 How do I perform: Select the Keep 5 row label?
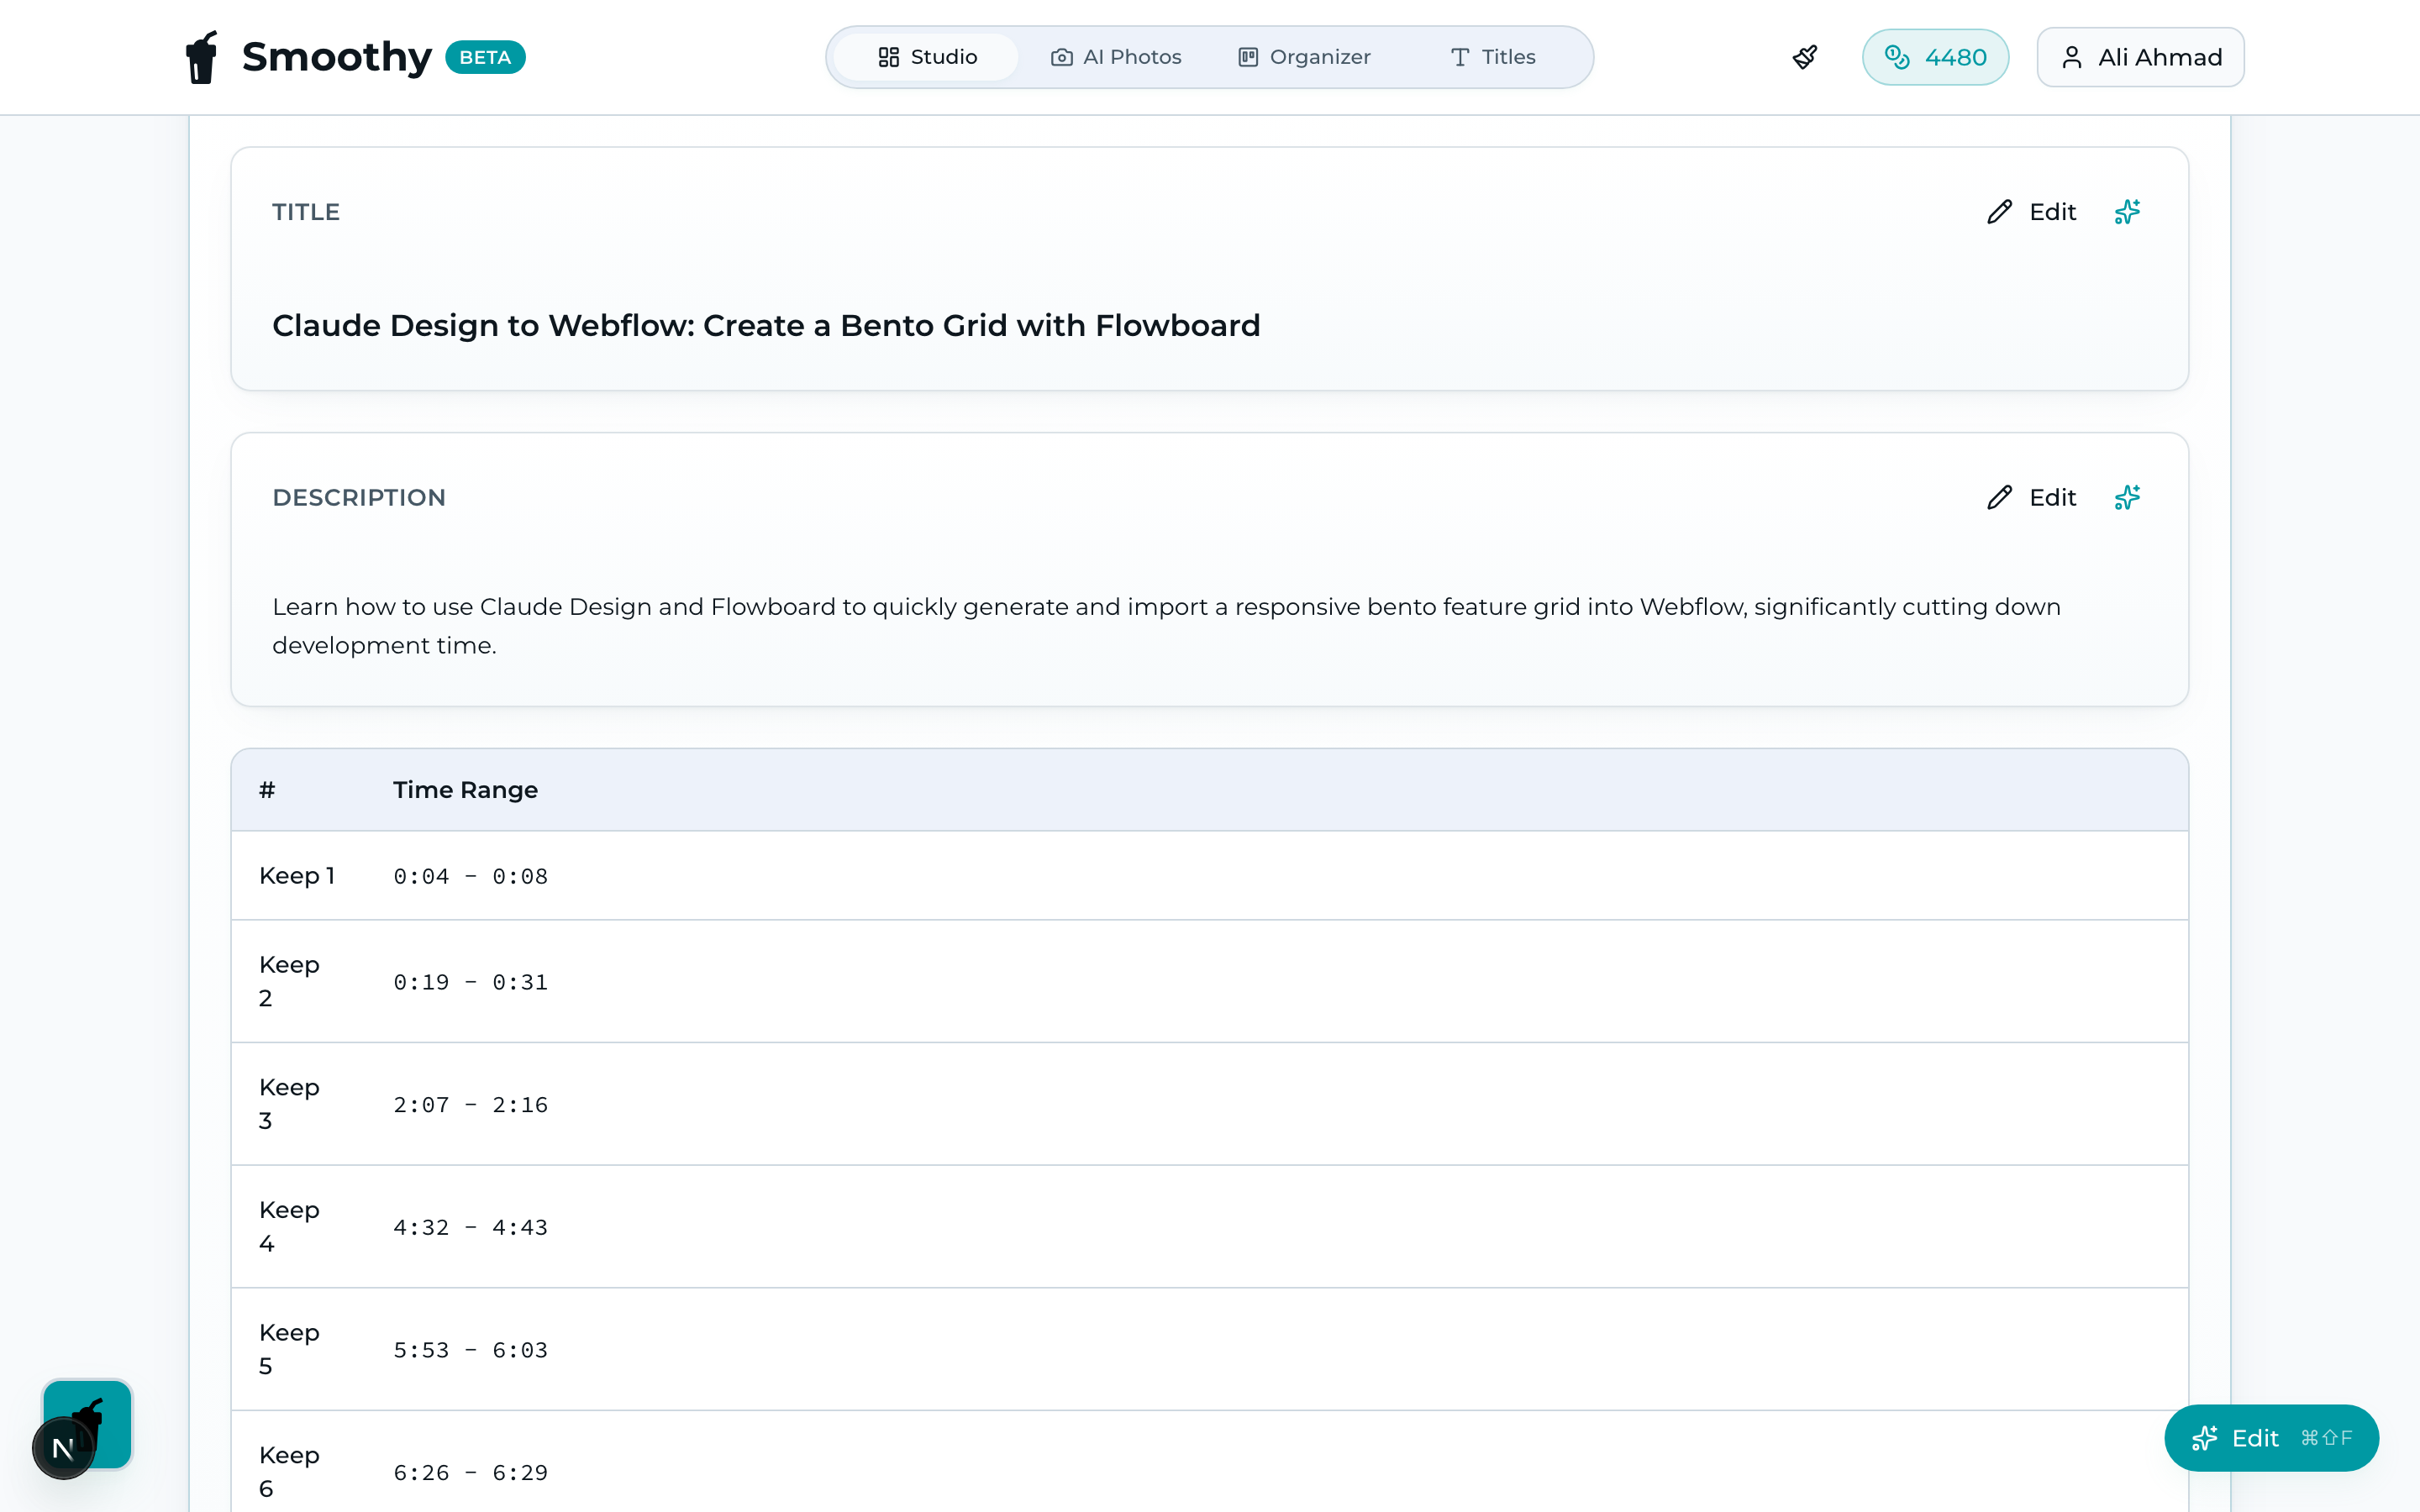[289, 1349]
